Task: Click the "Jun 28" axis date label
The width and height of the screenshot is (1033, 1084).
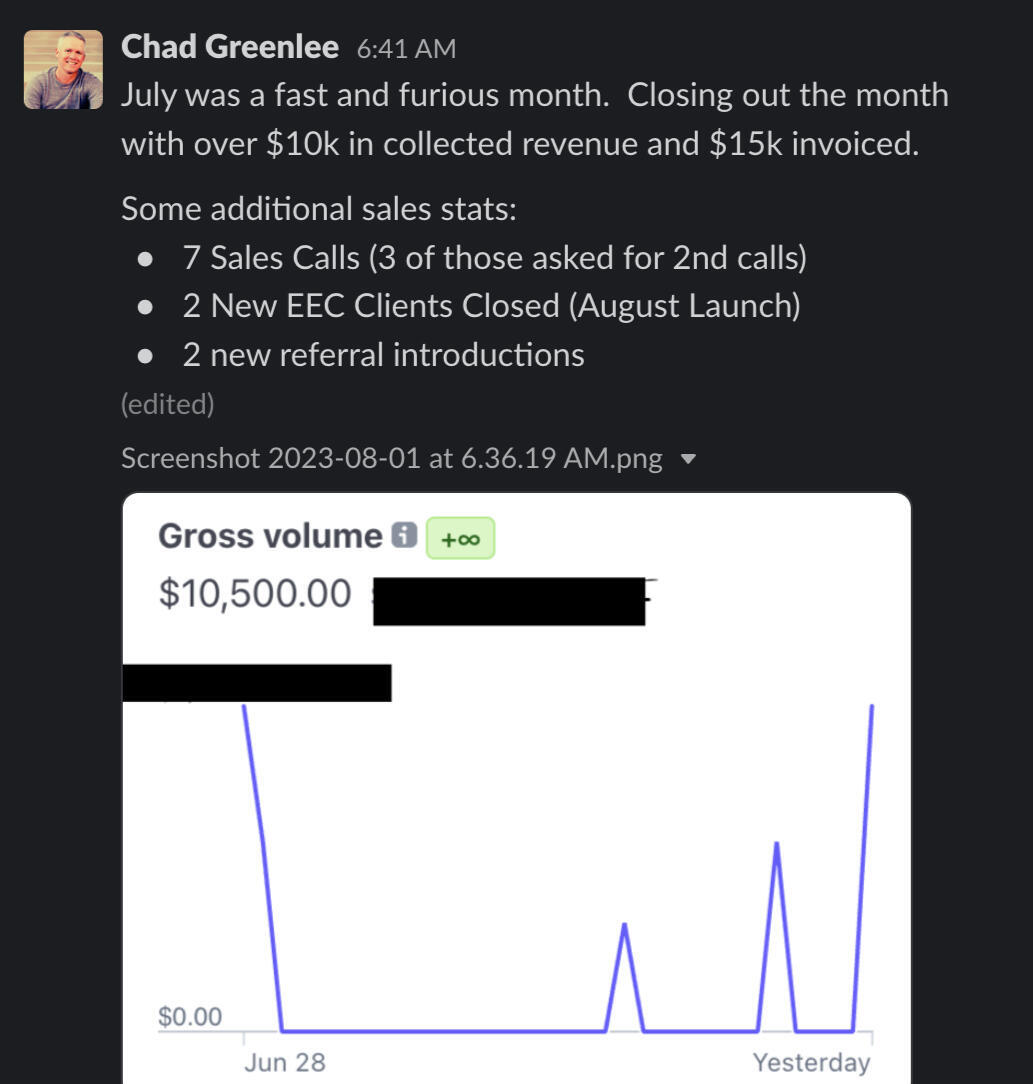Action: [285, 1062]
